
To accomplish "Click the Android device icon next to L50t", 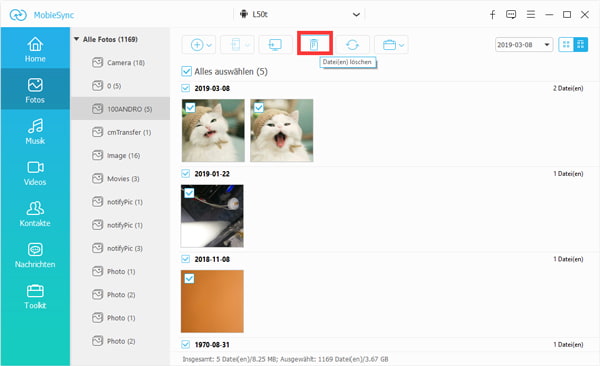I will tap(244, 14).
